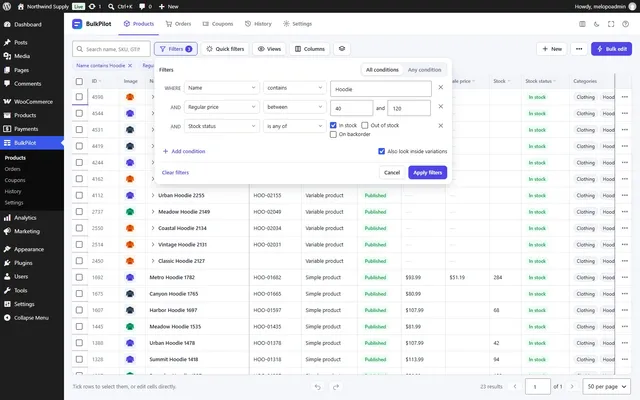Open the is any of operator dropdown
Viewport: 640px width, 400px height.
pyautogui.click(x=294, y=126)
